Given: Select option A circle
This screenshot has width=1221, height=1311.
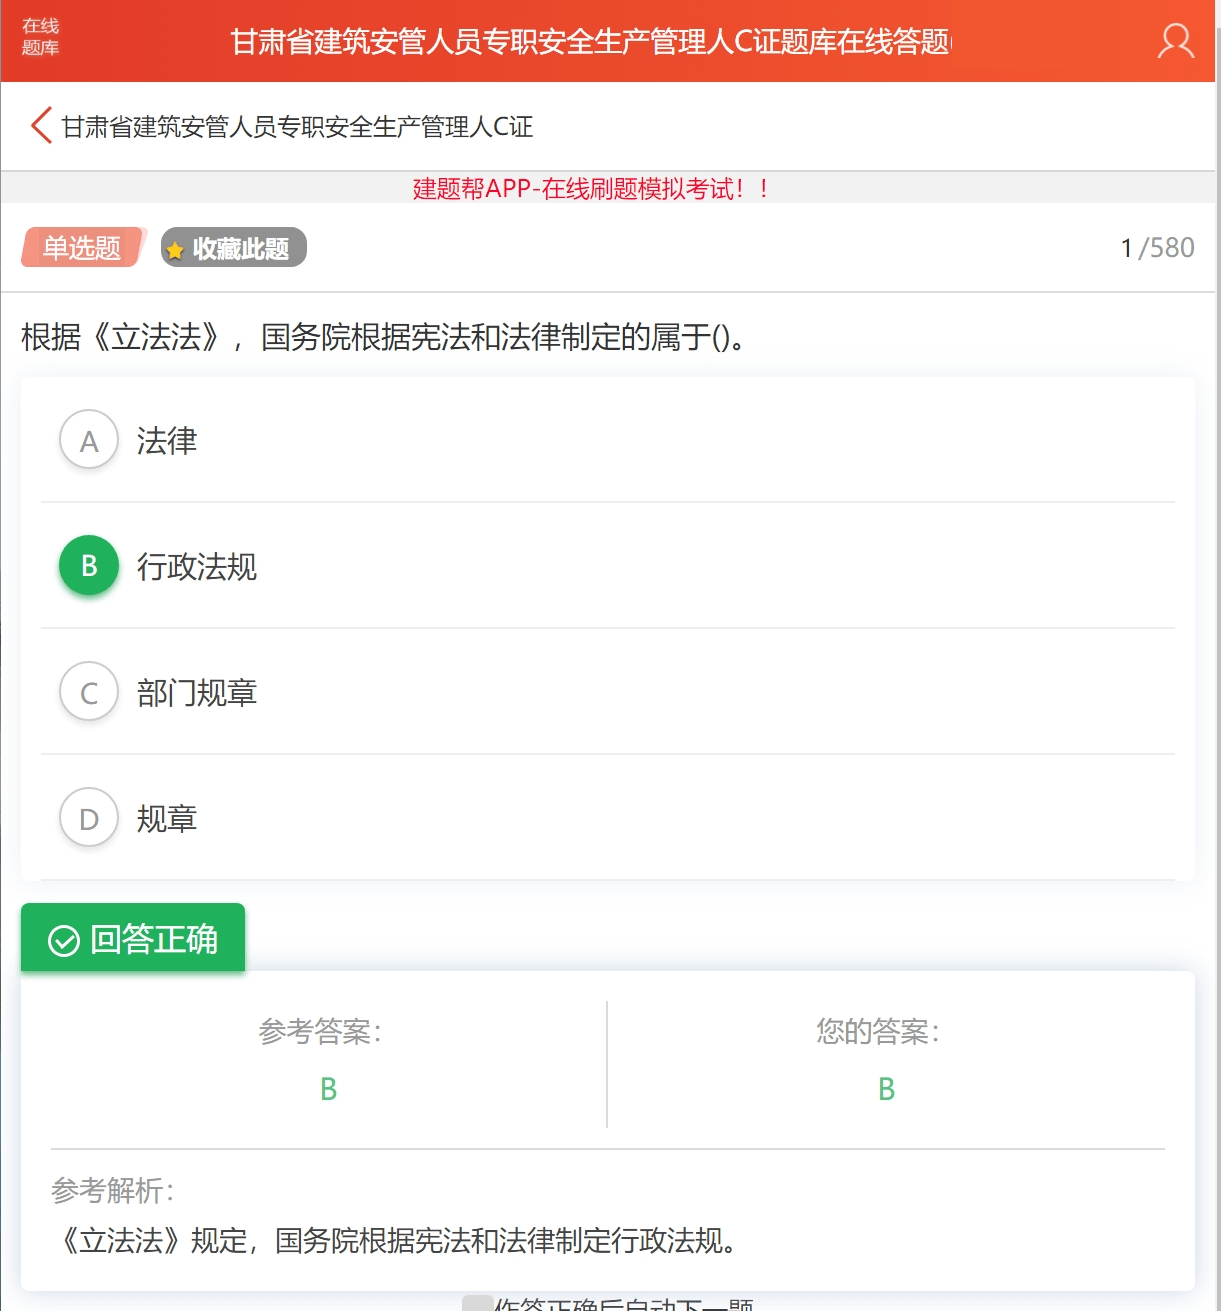Looking at the screenshot, I should click(x=89, y=440).
